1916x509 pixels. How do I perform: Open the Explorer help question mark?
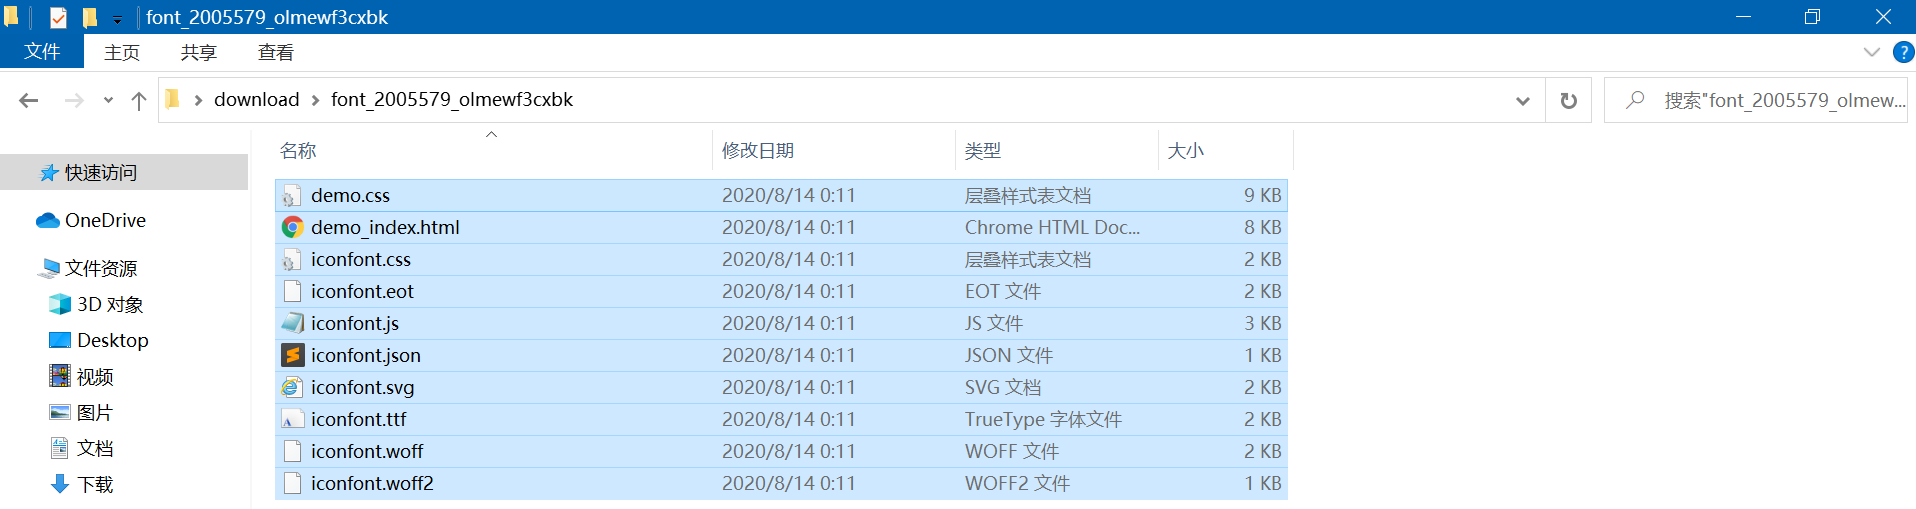(x=1904, y=52)
